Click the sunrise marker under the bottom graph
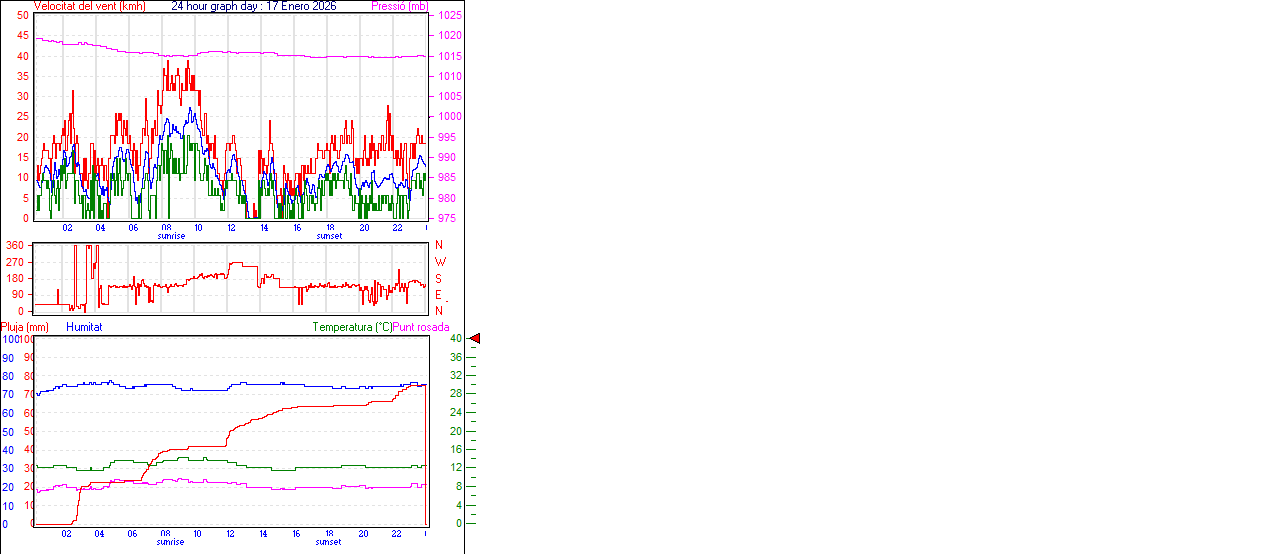The width and height of the screenshot is (1280, 554). pyautogui.click(x=171, y=542)
